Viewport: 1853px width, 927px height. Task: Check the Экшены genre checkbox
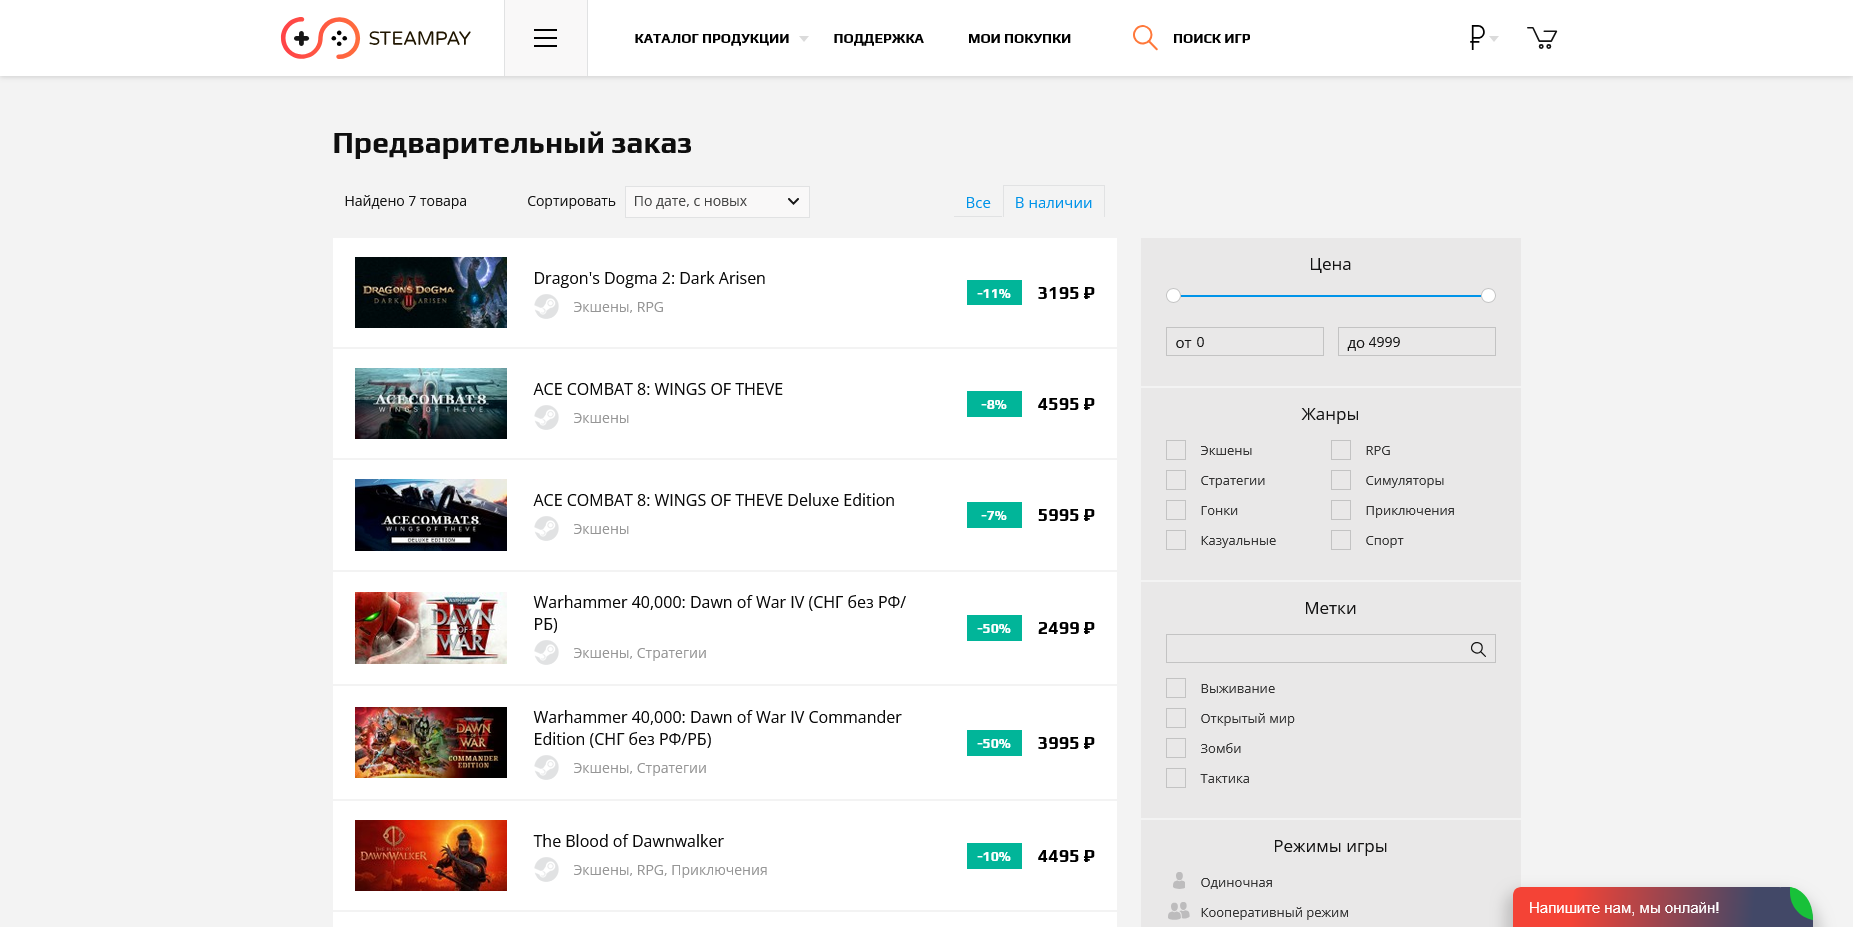click(1176, 450)
